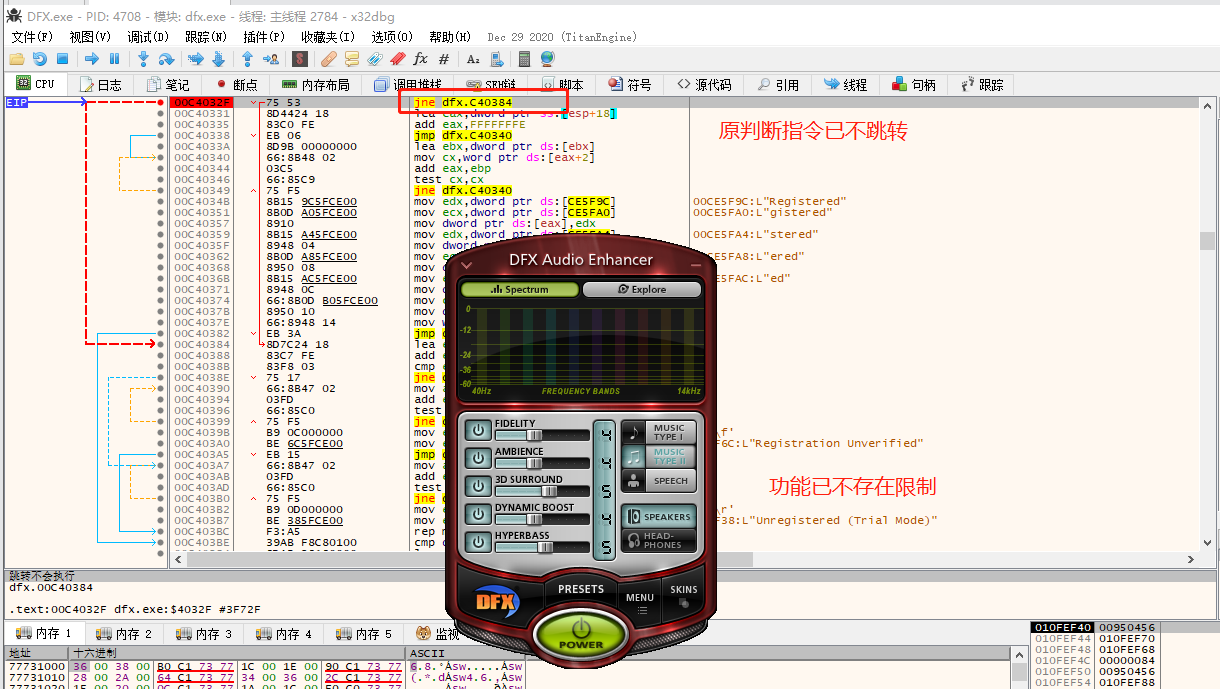1220x689 pixels.
Task: Open the comments toolbar icon
Action: 352,59
